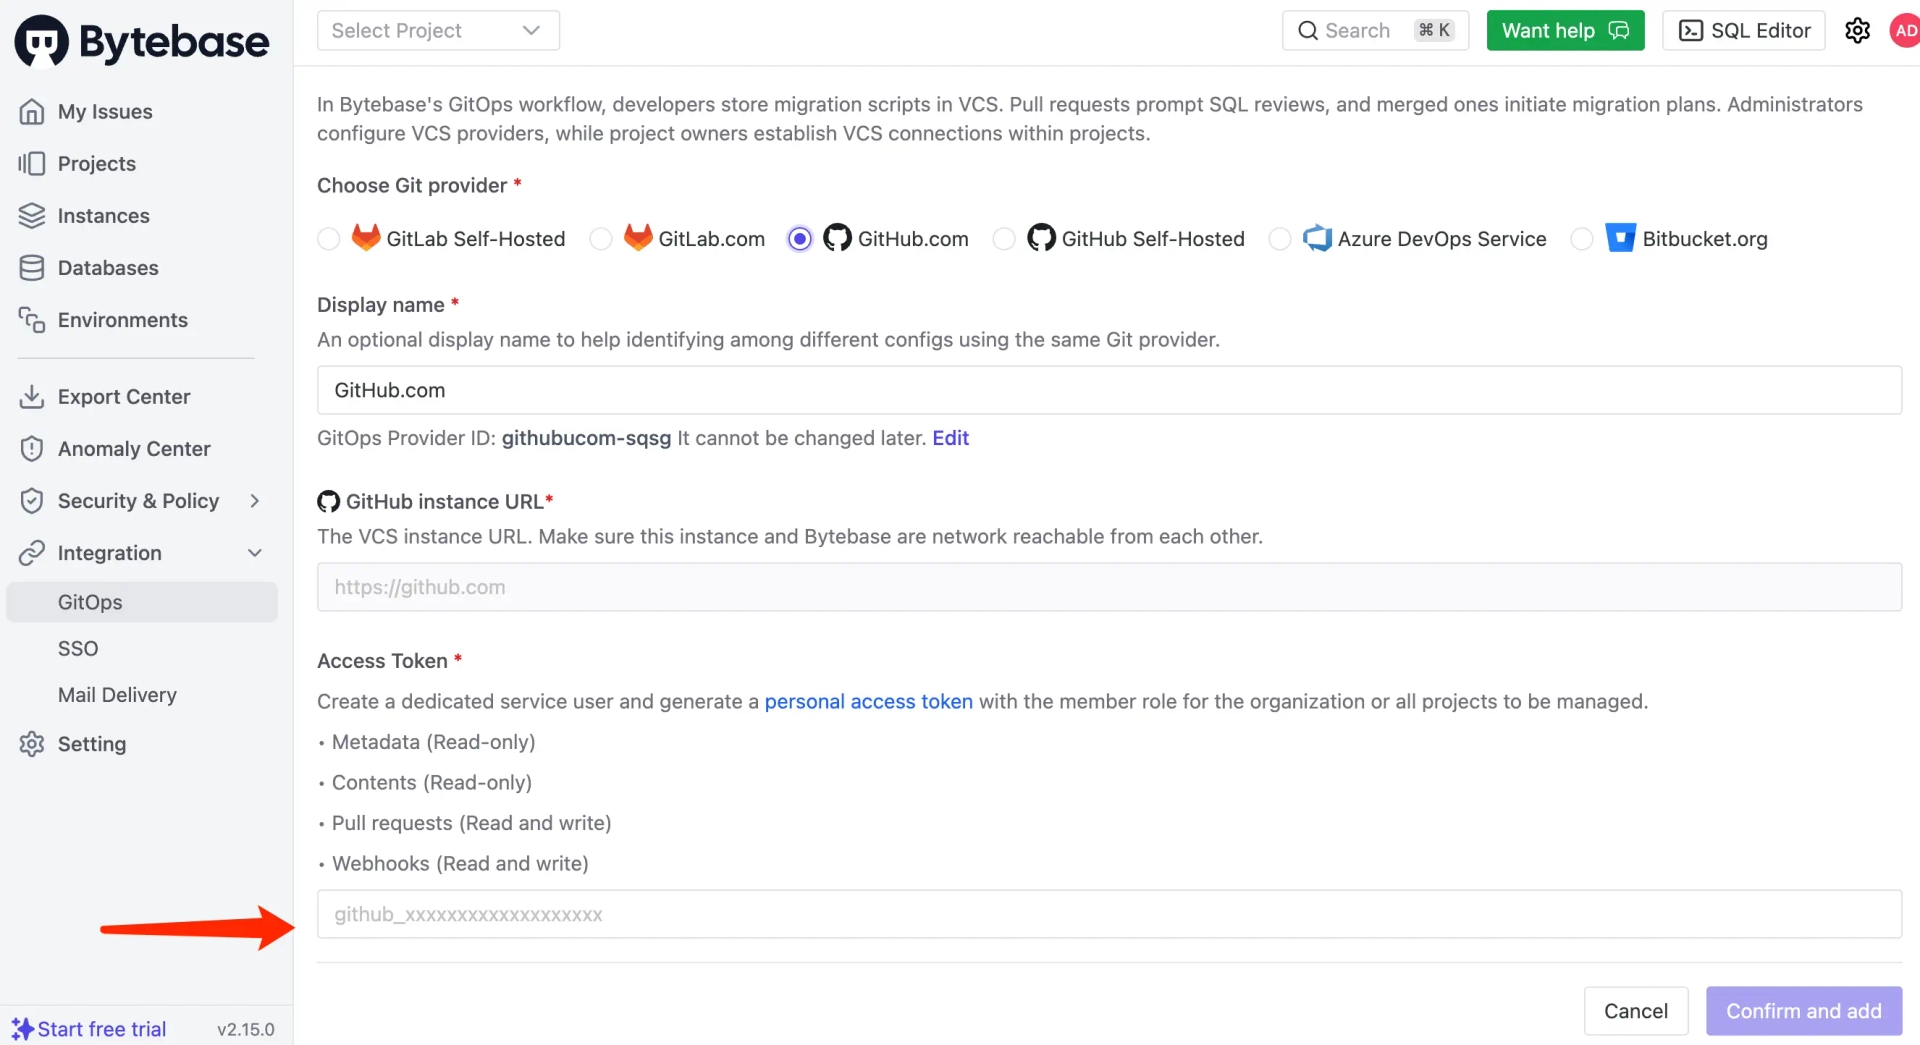Open GitOps in the sidebar
Viewport: 1920px width, 1045px height.
[x=142, y=602]
